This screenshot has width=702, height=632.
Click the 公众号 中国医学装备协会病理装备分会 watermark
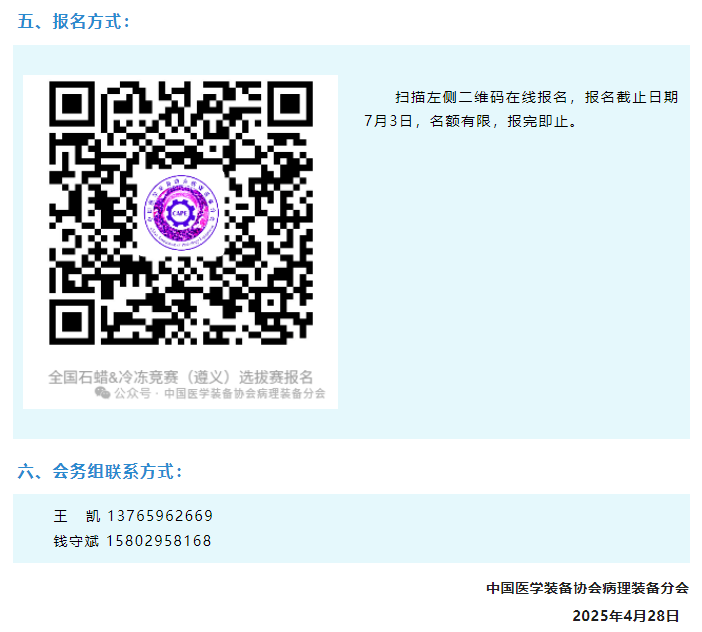(210, 393)
